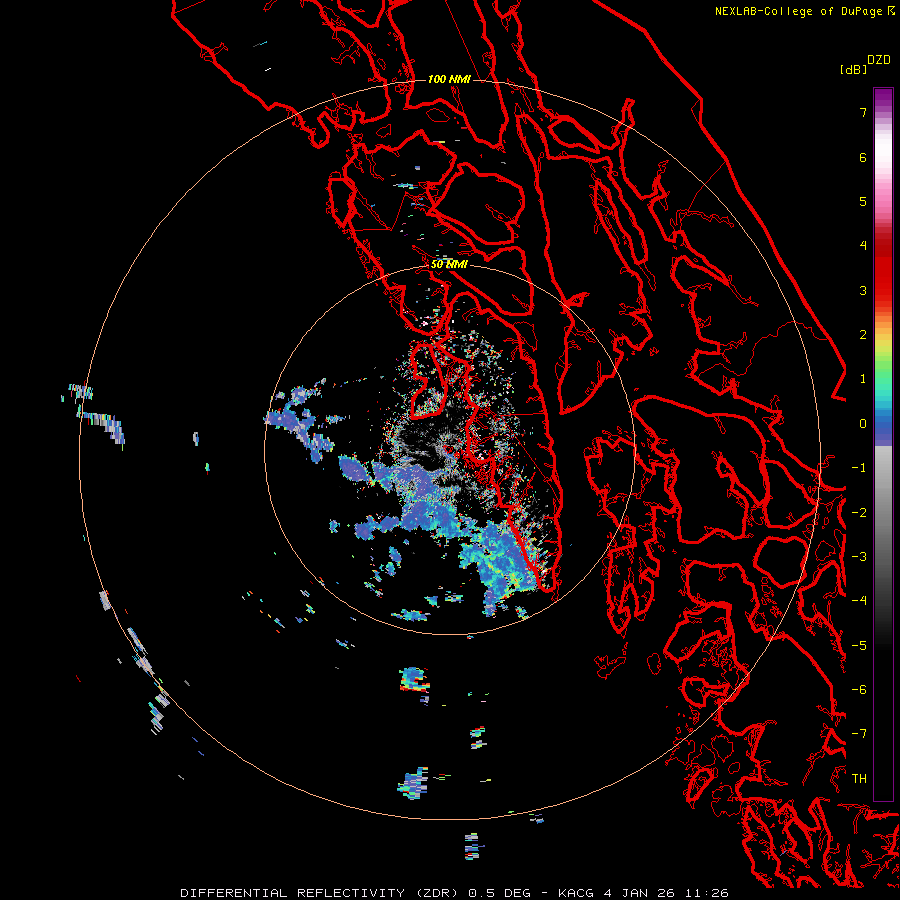
Task: Select the -2 tick label on the color scale
Action: click(x=859, y=513)
